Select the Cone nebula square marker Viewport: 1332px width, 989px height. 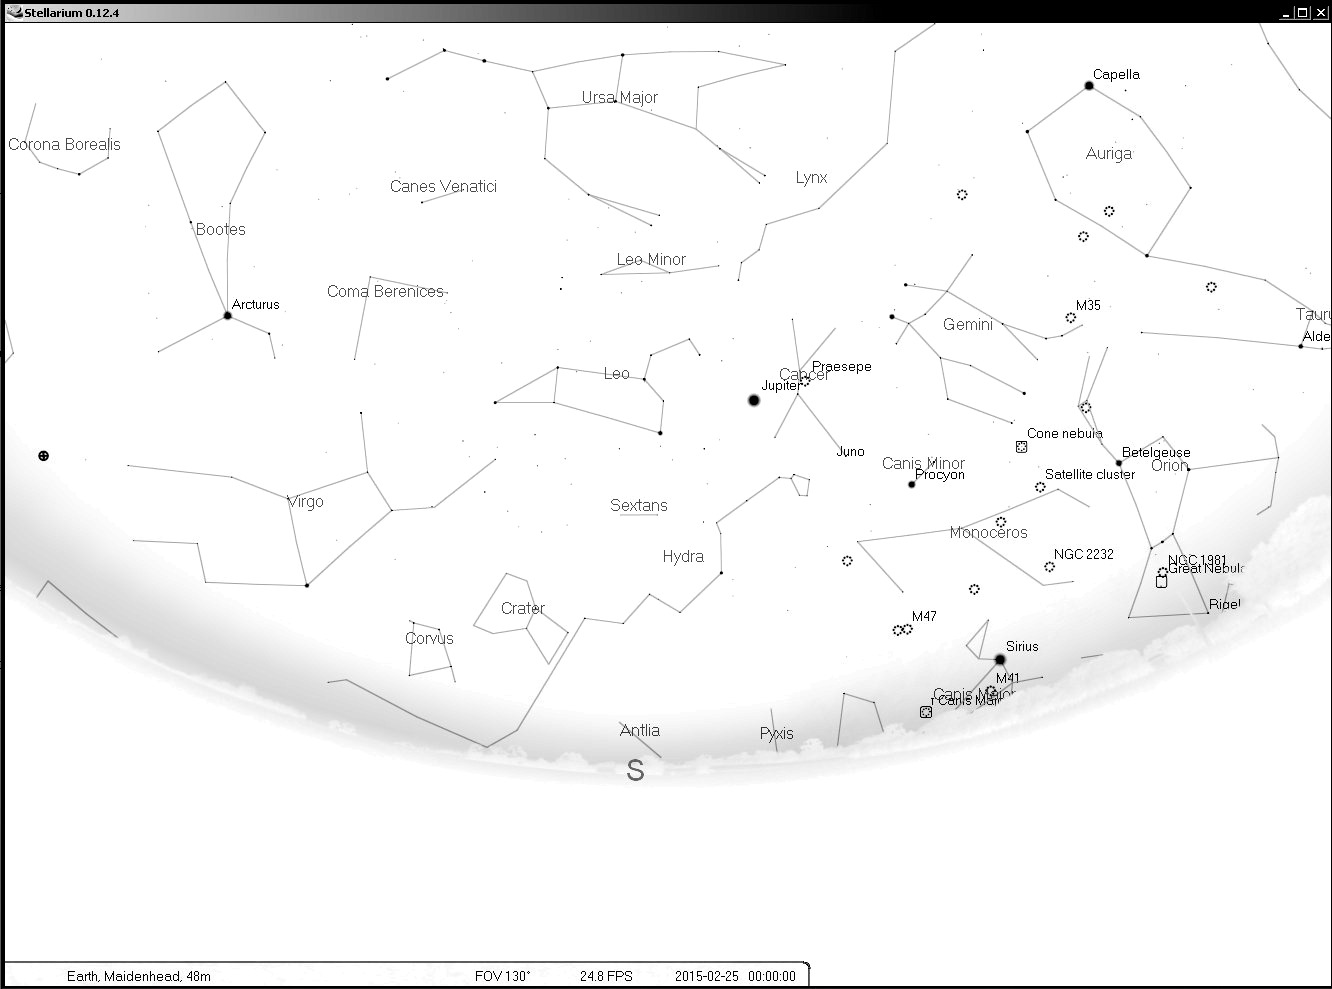pos(1021,447)
